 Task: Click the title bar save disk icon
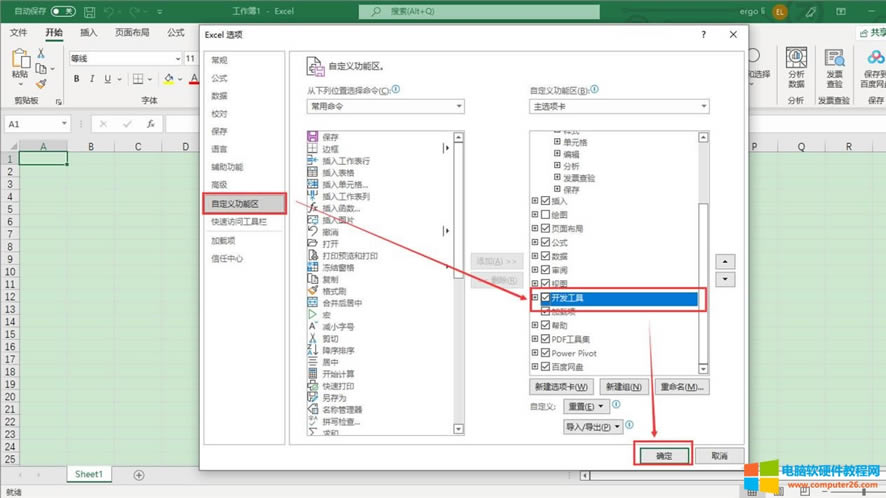(89, 11)
